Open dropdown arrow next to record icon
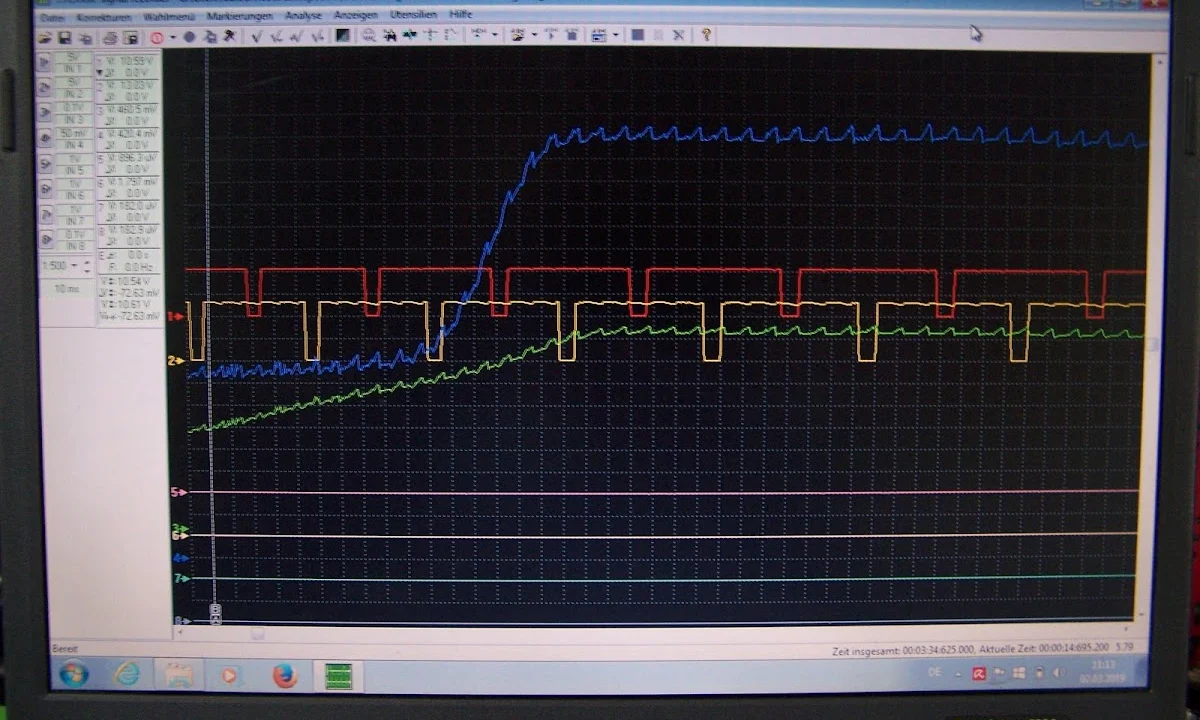 pyautogui.click(x=172, y=37)
